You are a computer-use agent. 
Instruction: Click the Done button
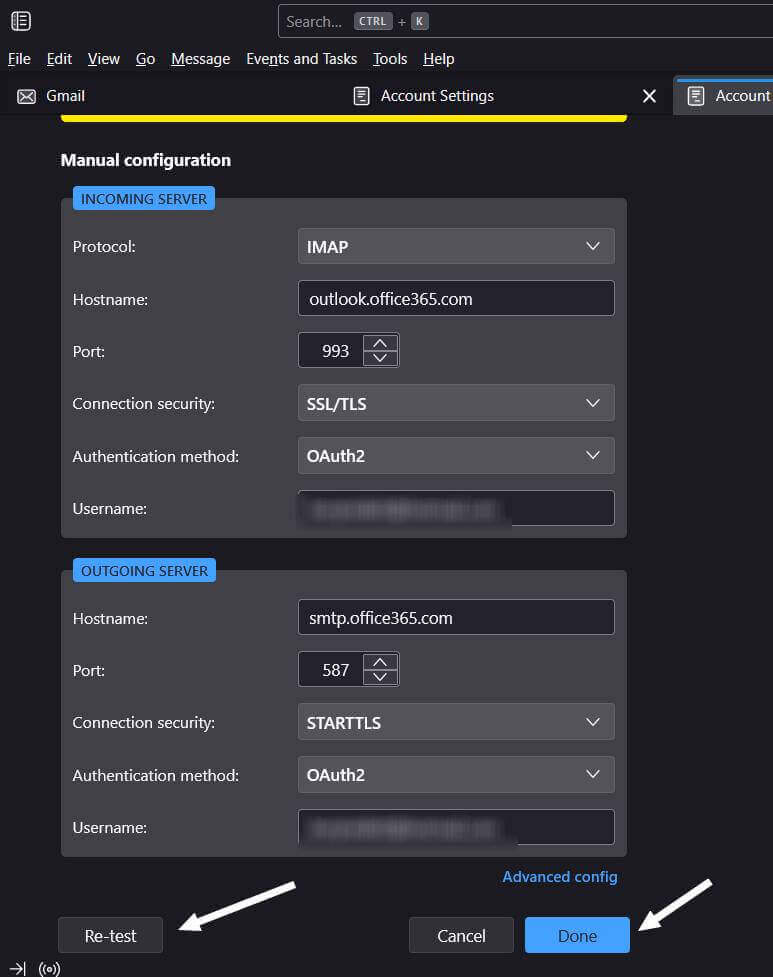click(577, 935)
